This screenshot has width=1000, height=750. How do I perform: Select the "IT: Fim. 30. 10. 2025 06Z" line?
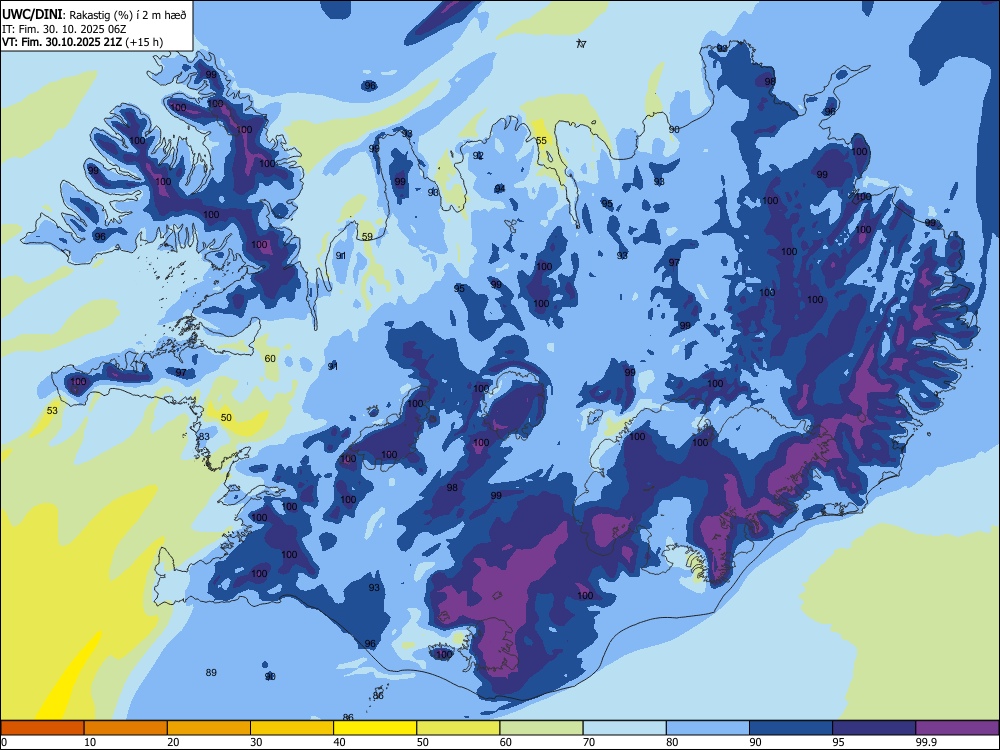[x=64, y=29]
